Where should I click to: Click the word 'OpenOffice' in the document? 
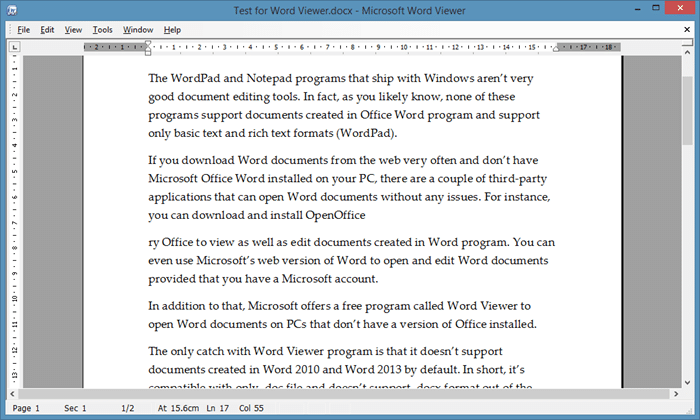335,215
